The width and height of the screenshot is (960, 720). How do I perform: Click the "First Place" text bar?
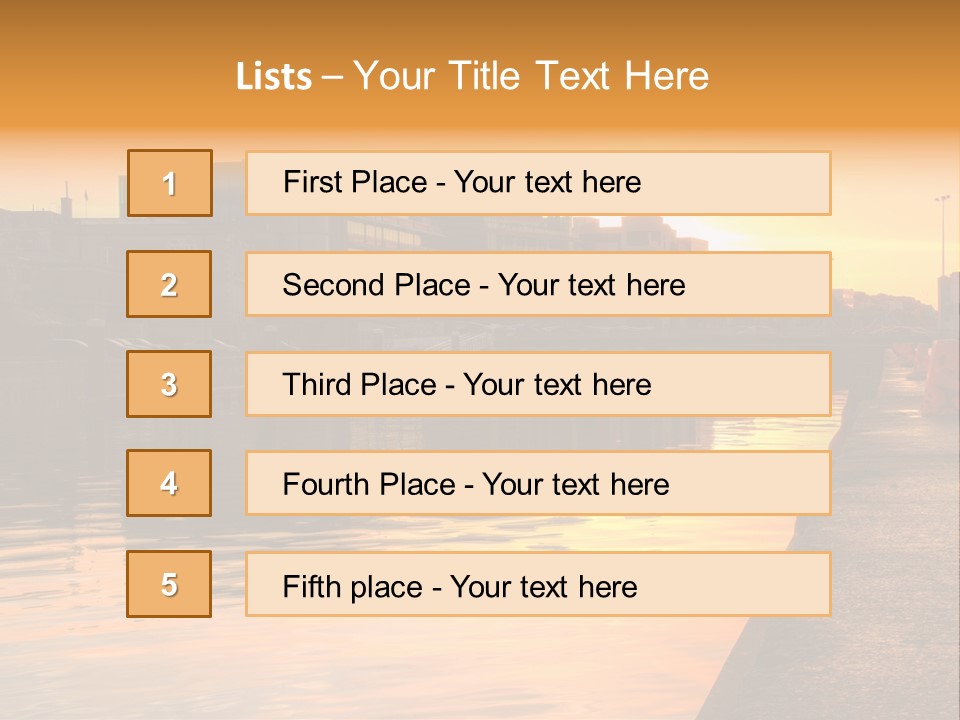click(x=538, y=183)
